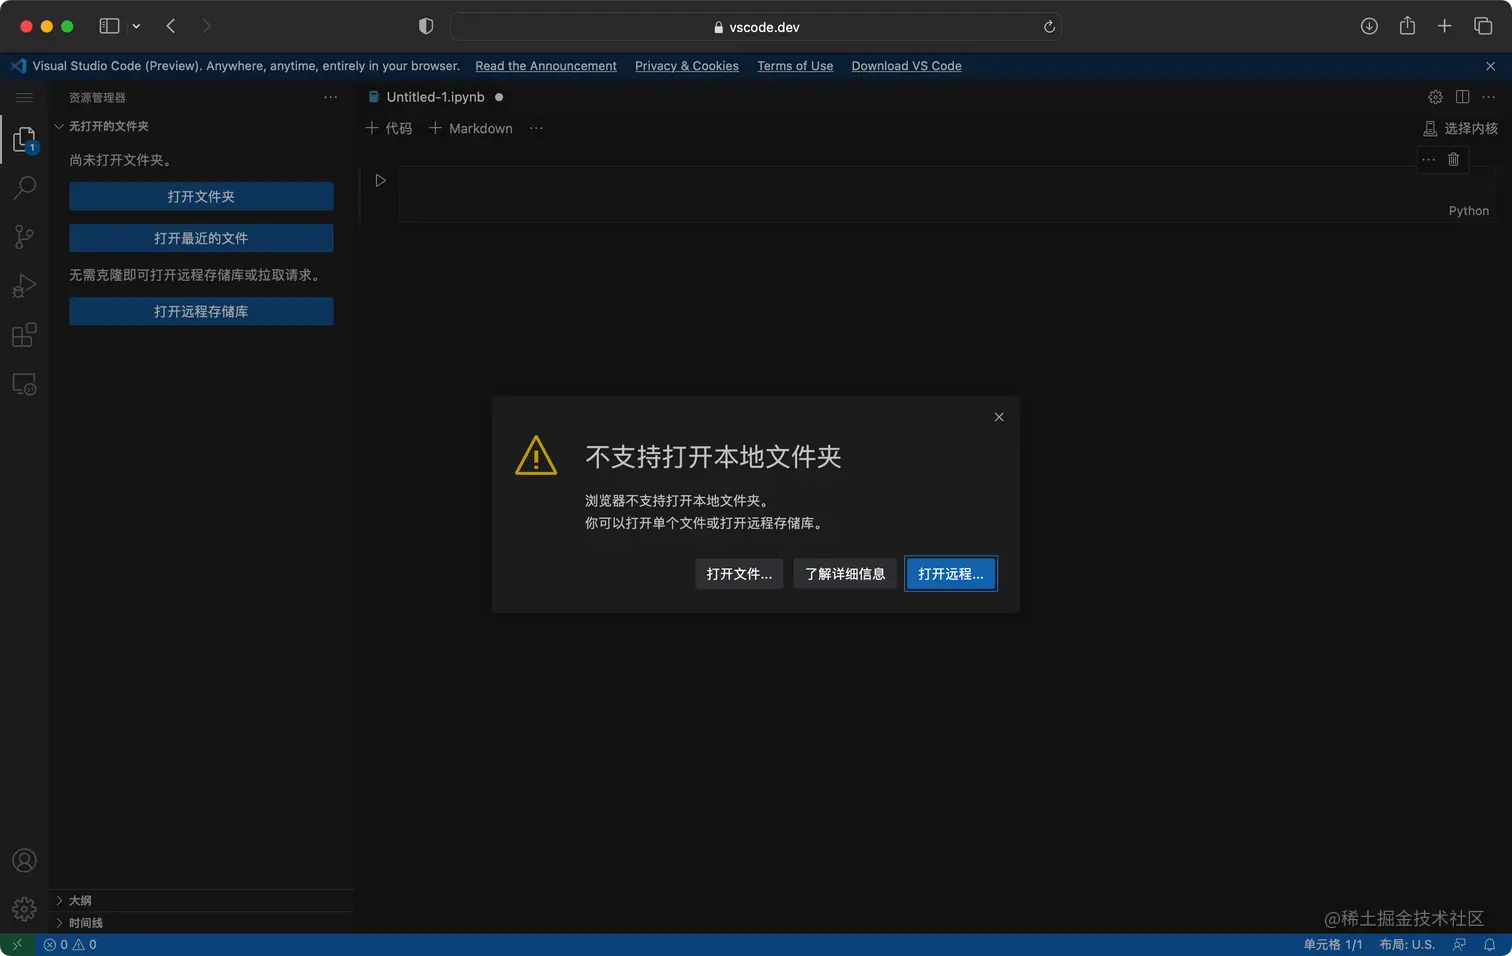Dismiss the VS Code preview banner
The height and width of the screenshot is (956, 1512).
(1490, 66)
